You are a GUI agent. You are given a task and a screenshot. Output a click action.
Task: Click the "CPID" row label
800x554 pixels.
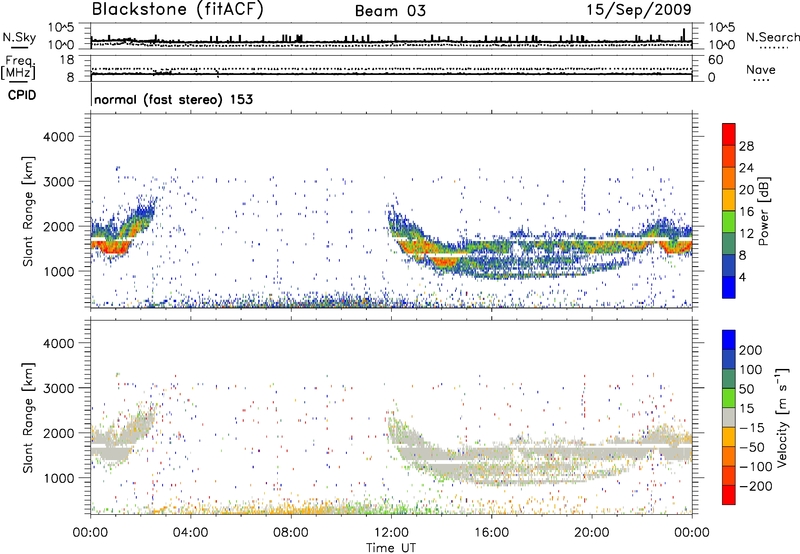tap(22, 95)
